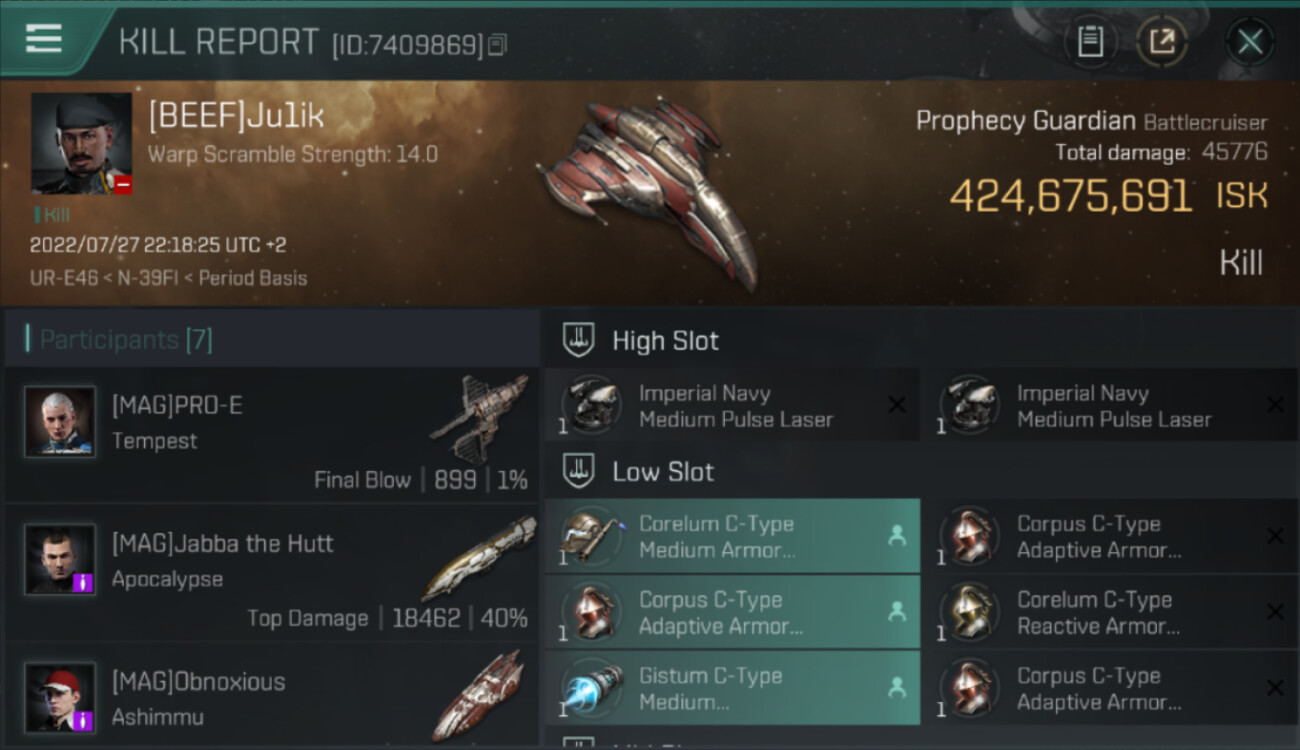Select Gistum C-Type Medium module
This screenshot has height=750, width=1300.
pos(732,688)
